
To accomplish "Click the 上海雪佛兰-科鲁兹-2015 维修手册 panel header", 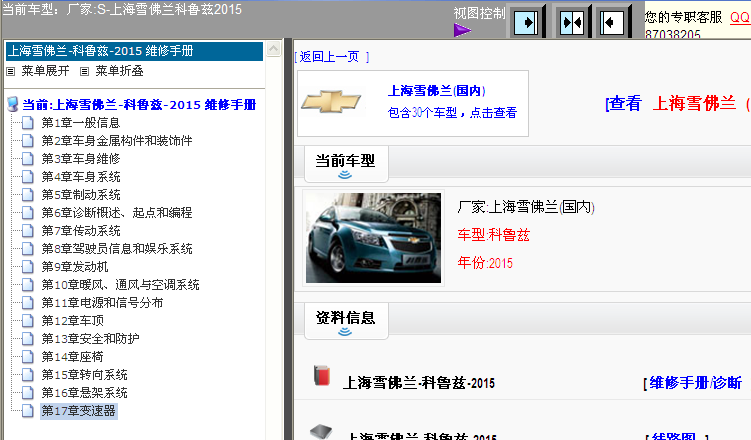I will click(135, 51).
